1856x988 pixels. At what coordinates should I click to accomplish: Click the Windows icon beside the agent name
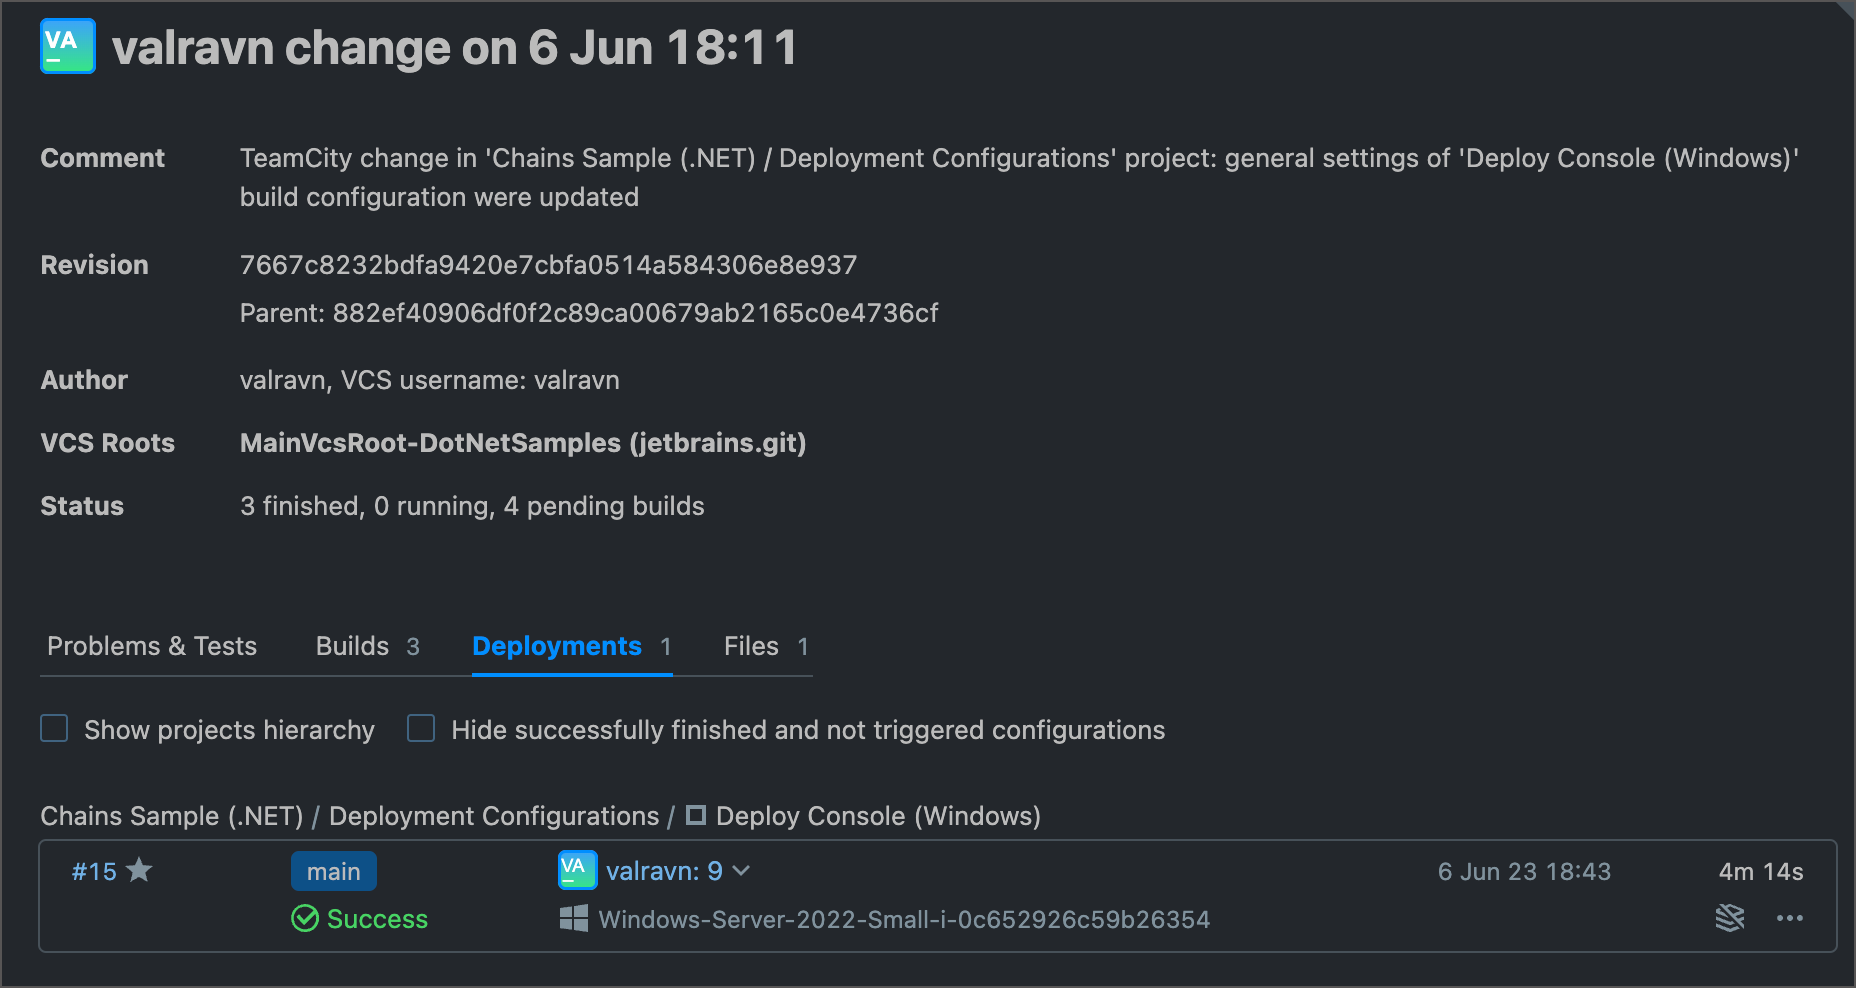(x=573, y=918)
